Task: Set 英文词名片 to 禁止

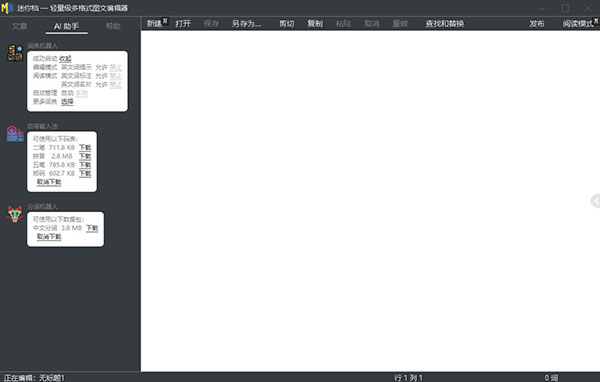Action: tap(116, 85)
